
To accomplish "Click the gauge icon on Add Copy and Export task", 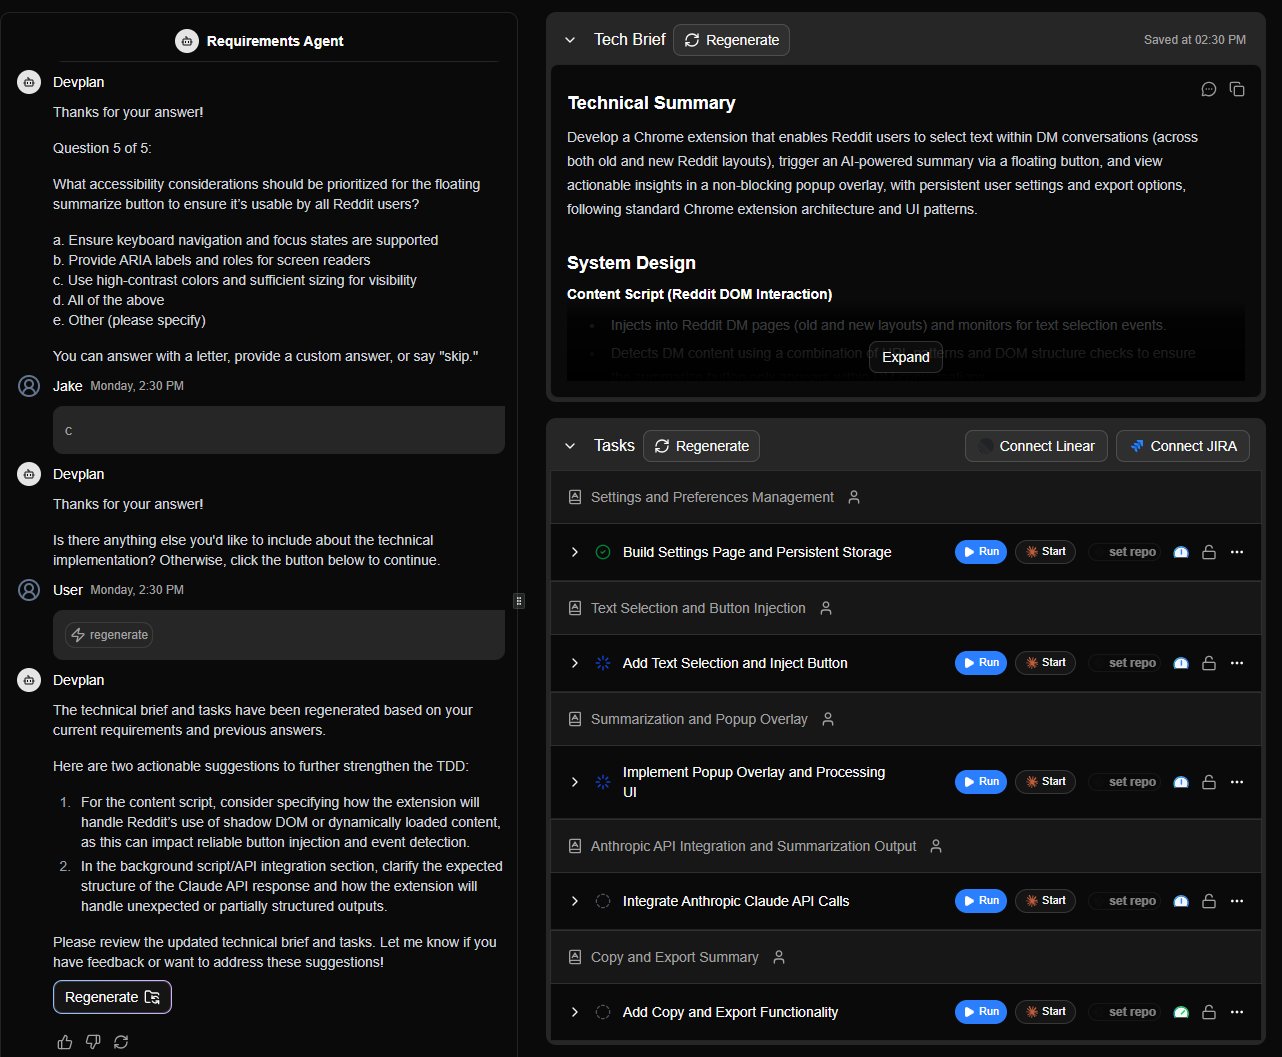I will (x=1181, y=1012).
